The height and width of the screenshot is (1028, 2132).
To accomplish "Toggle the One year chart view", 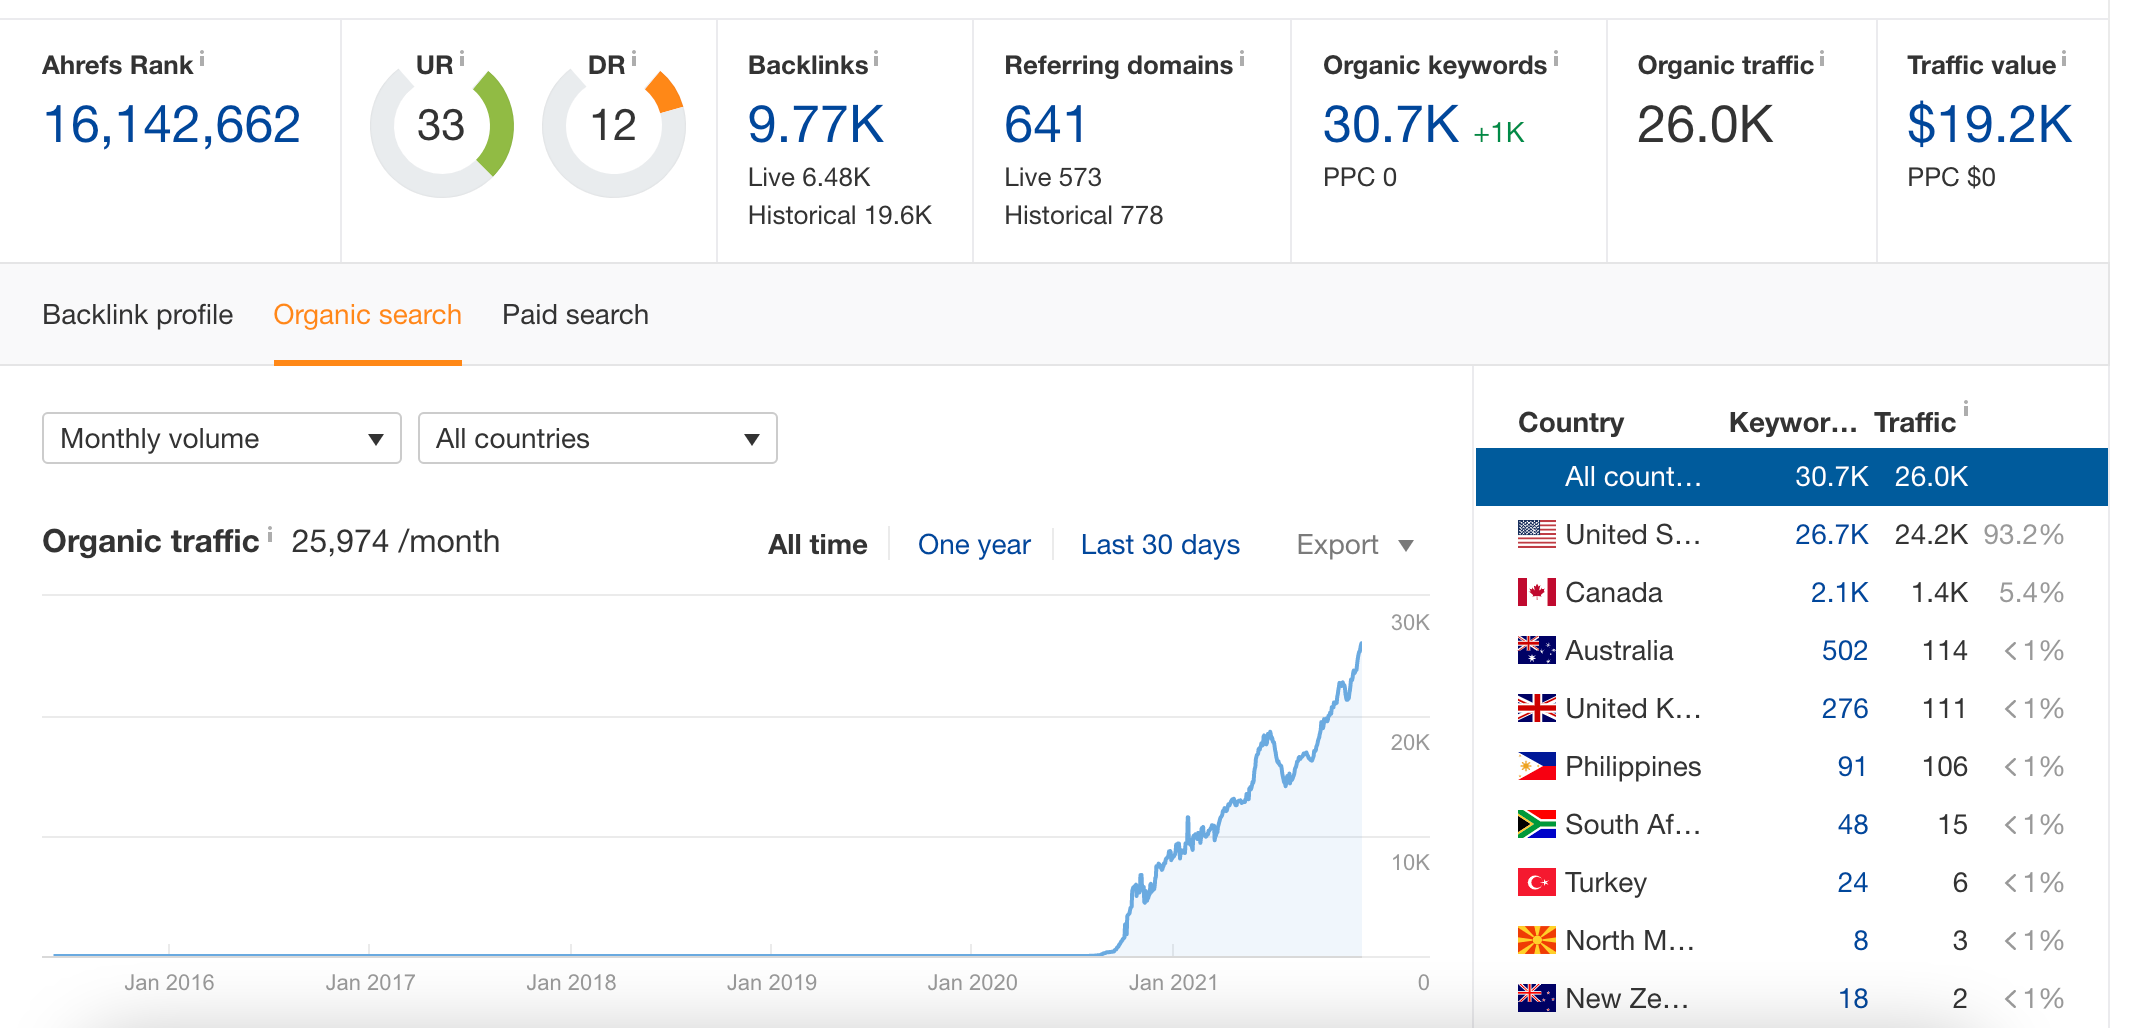I will click(x=974, y=544).
